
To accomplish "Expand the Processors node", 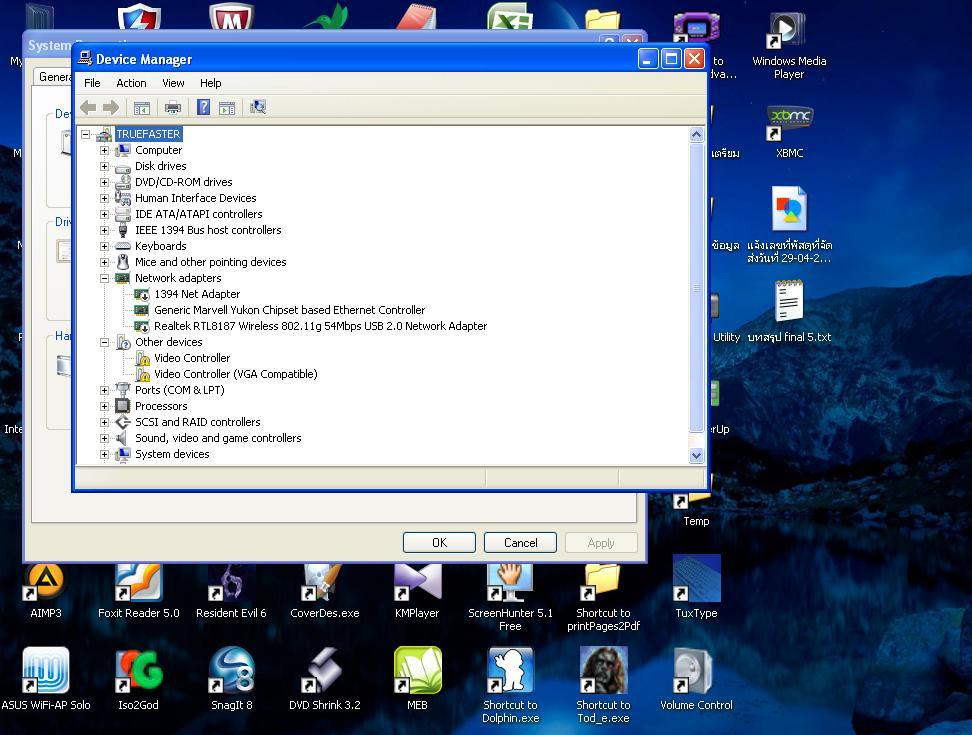I will pyautogui.click(x=104, y=406).
